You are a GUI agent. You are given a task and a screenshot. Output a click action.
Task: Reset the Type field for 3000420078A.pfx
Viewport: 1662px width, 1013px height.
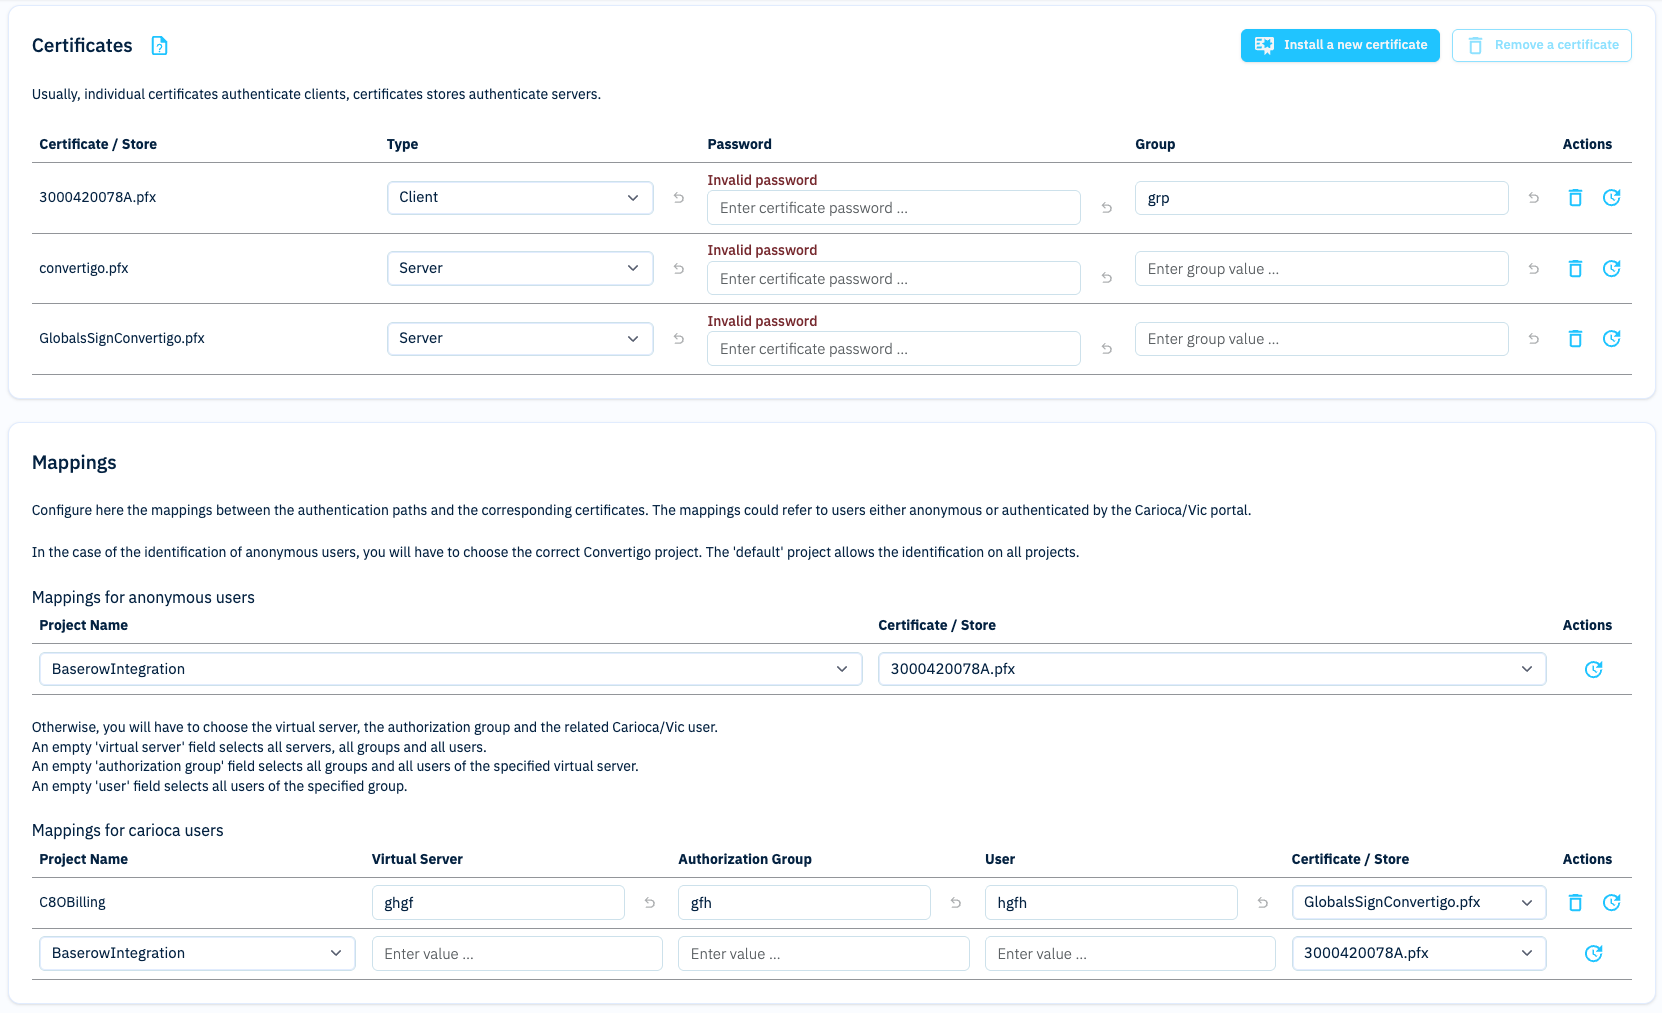point(679,198)
